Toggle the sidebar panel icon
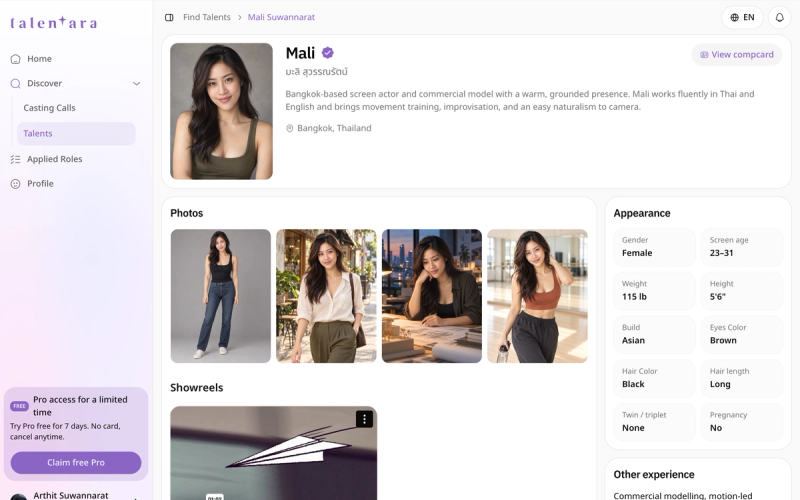This screenshot has height=500, width=800. 169,17
